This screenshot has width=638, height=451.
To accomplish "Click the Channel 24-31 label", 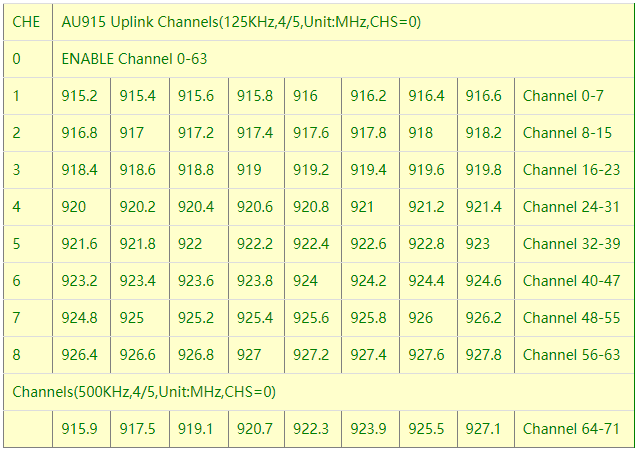I will tap(571, 207).
